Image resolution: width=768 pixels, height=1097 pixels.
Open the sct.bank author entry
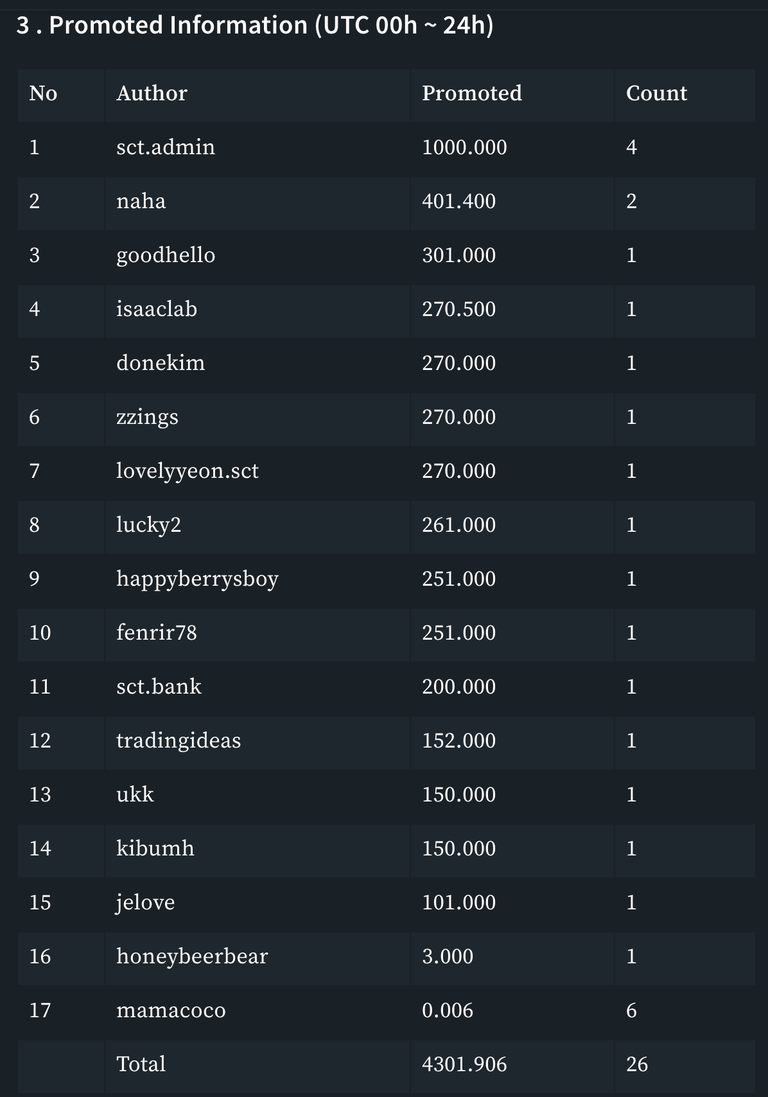coord(158,687)
